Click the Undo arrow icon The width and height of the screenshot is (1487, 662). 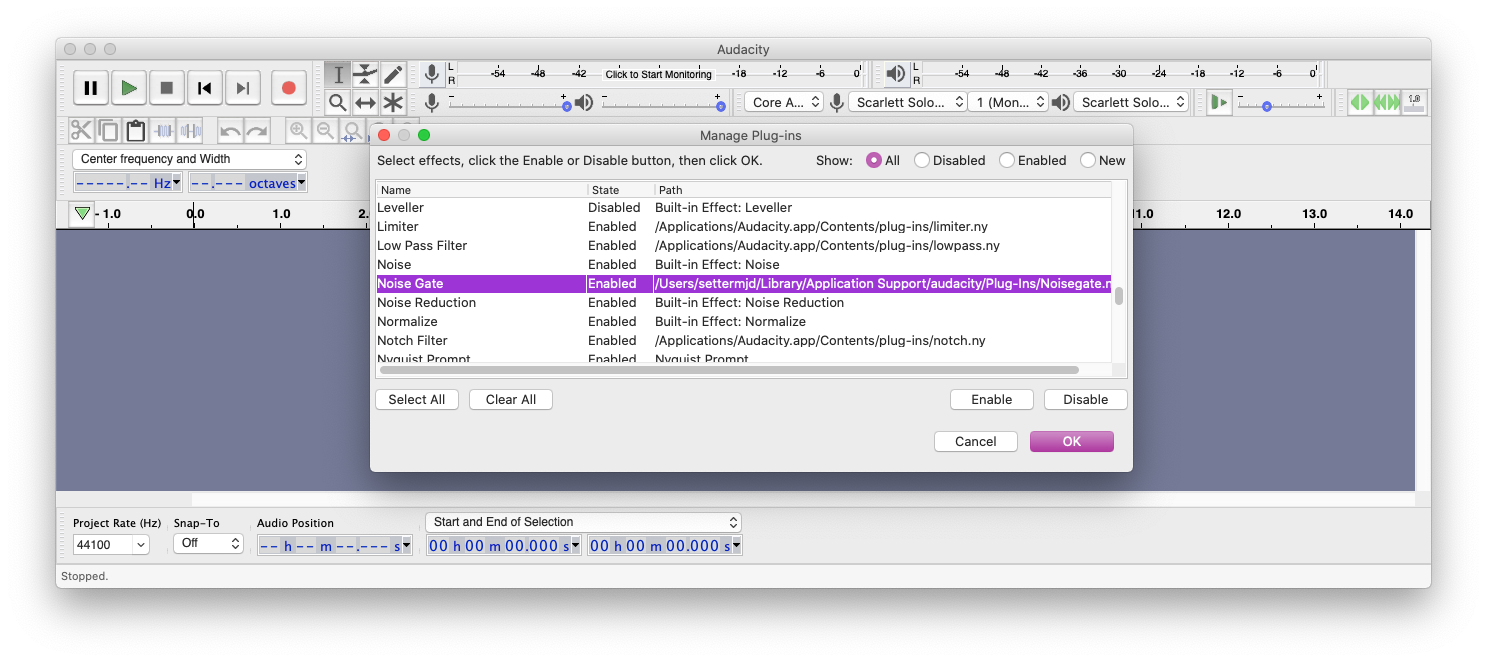pos(230,130)
